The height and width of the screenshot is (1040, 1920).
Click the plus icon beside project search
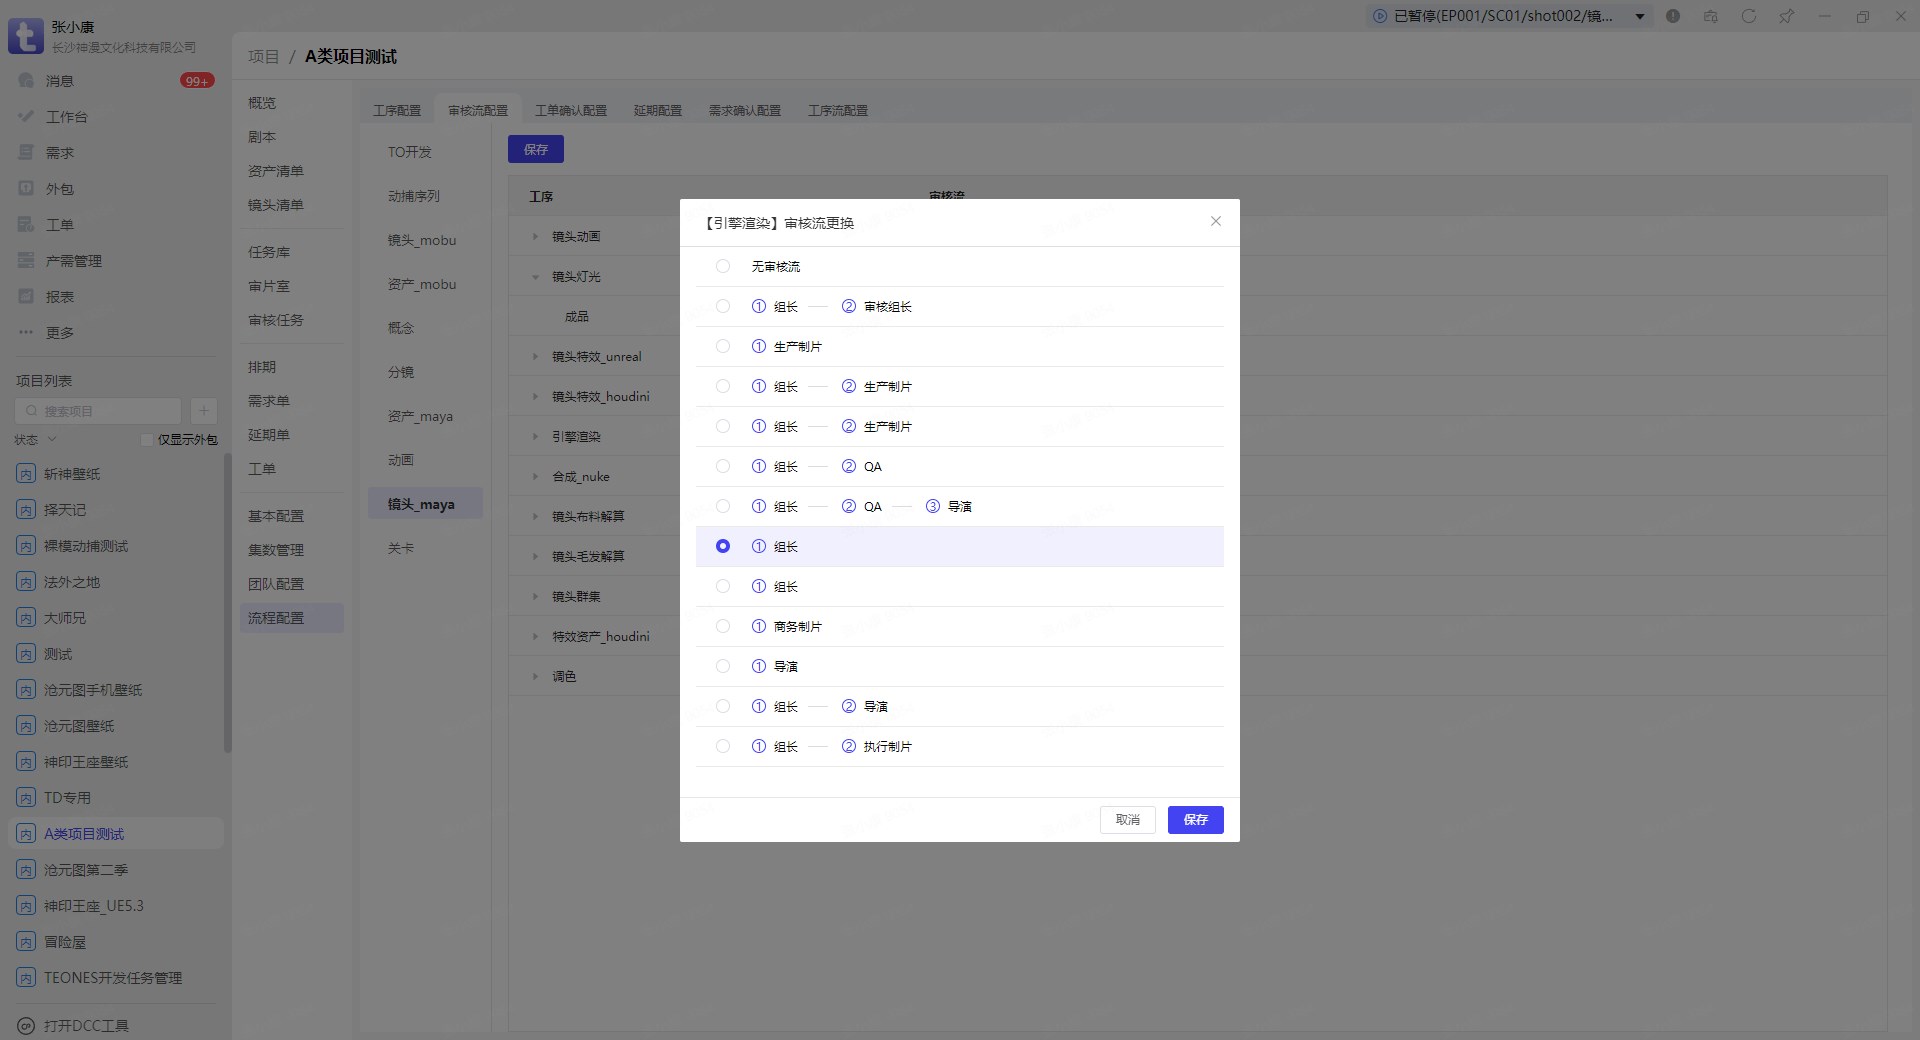click(x=203, y=410)
